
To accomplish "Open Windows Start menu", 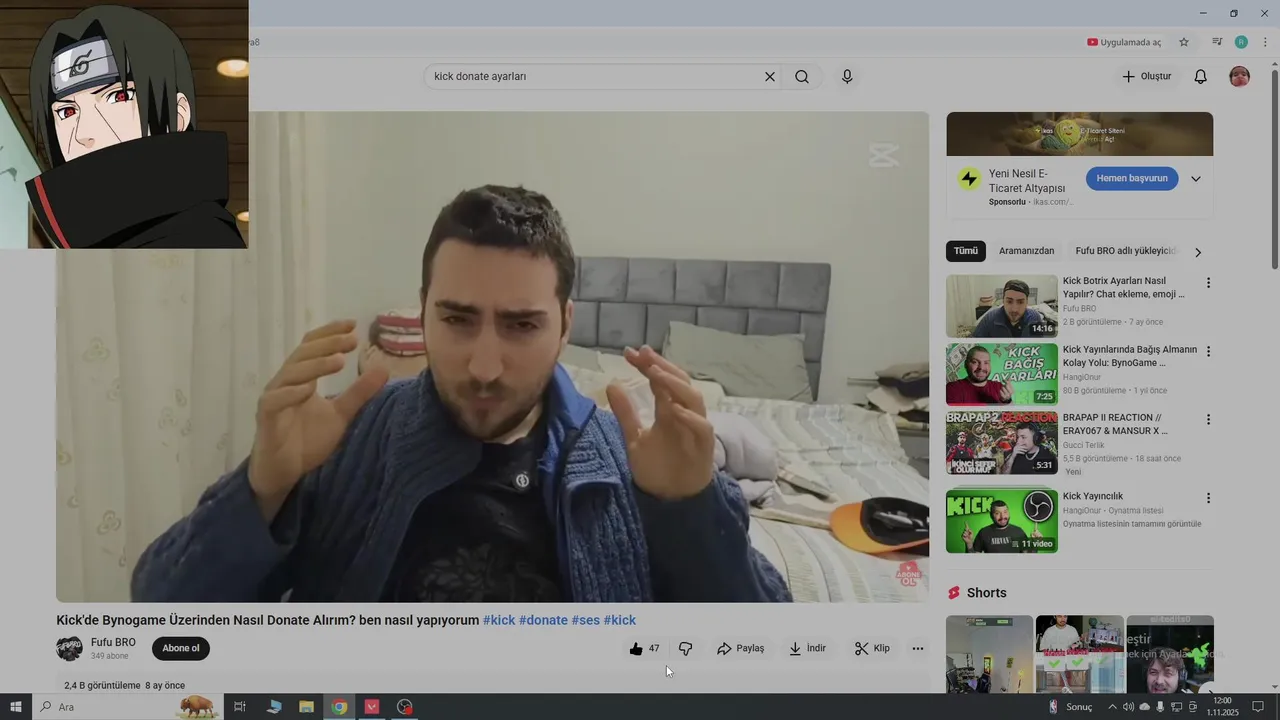I will pyautogui.click(x=16, y=707).
